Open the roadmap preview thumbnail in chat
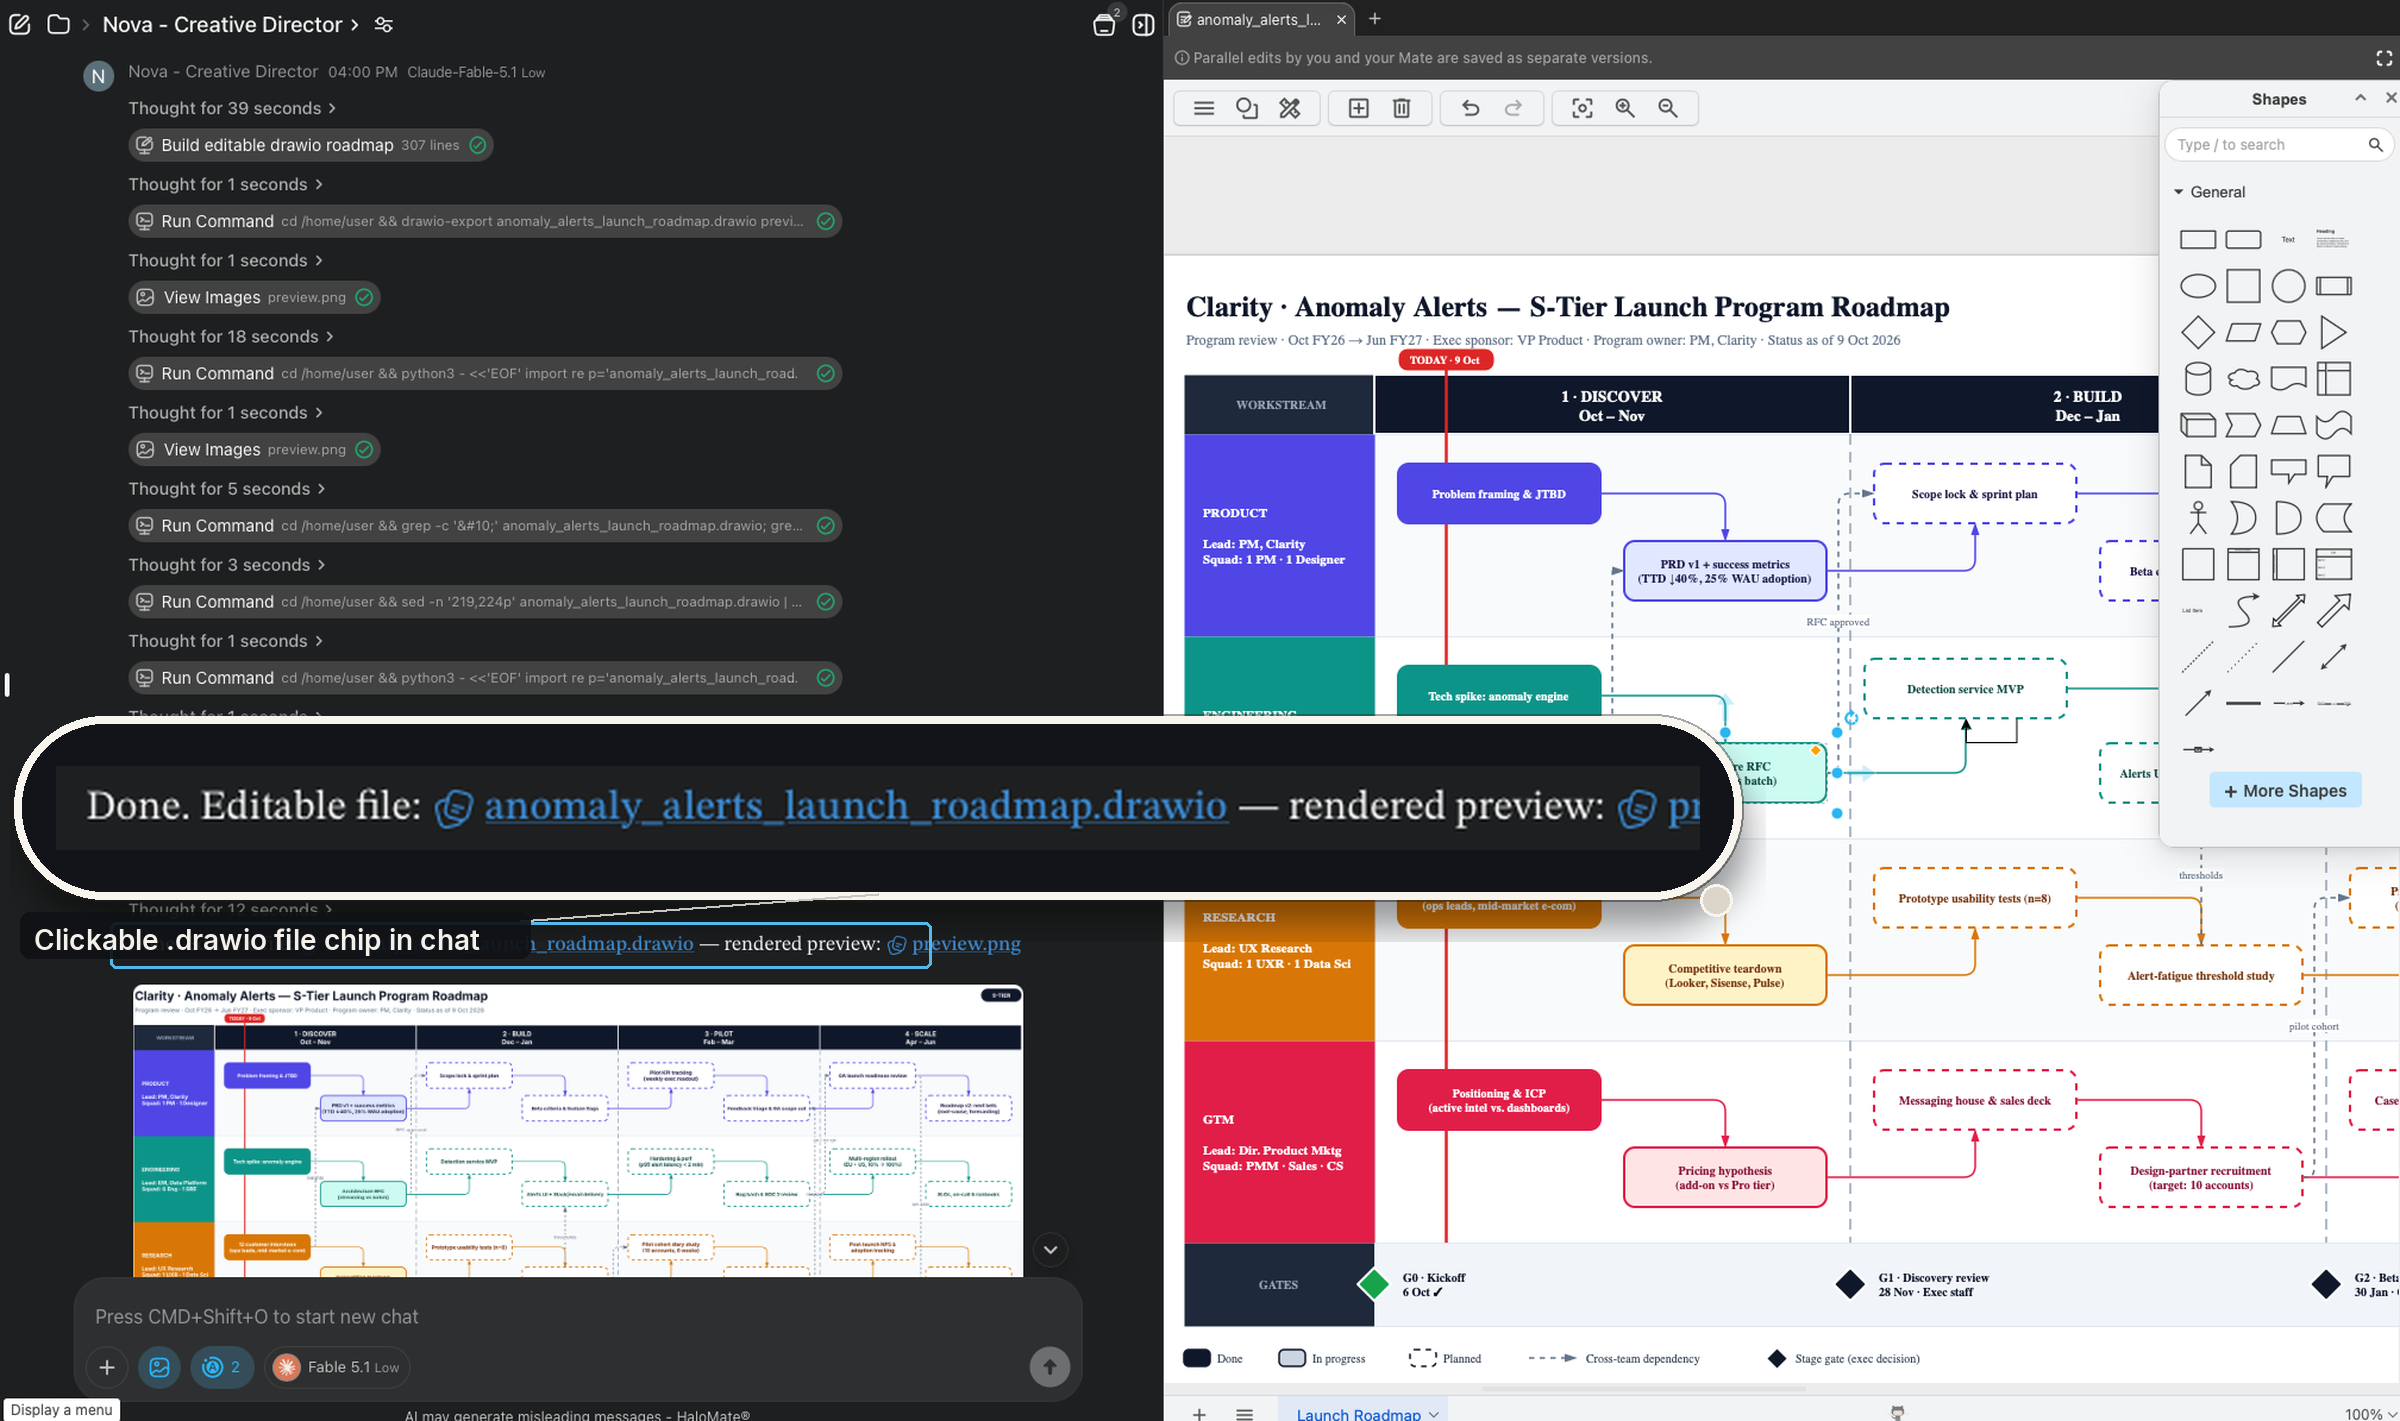Viewport: 2400px width, 1421px height. click(x=578, y=1130)
